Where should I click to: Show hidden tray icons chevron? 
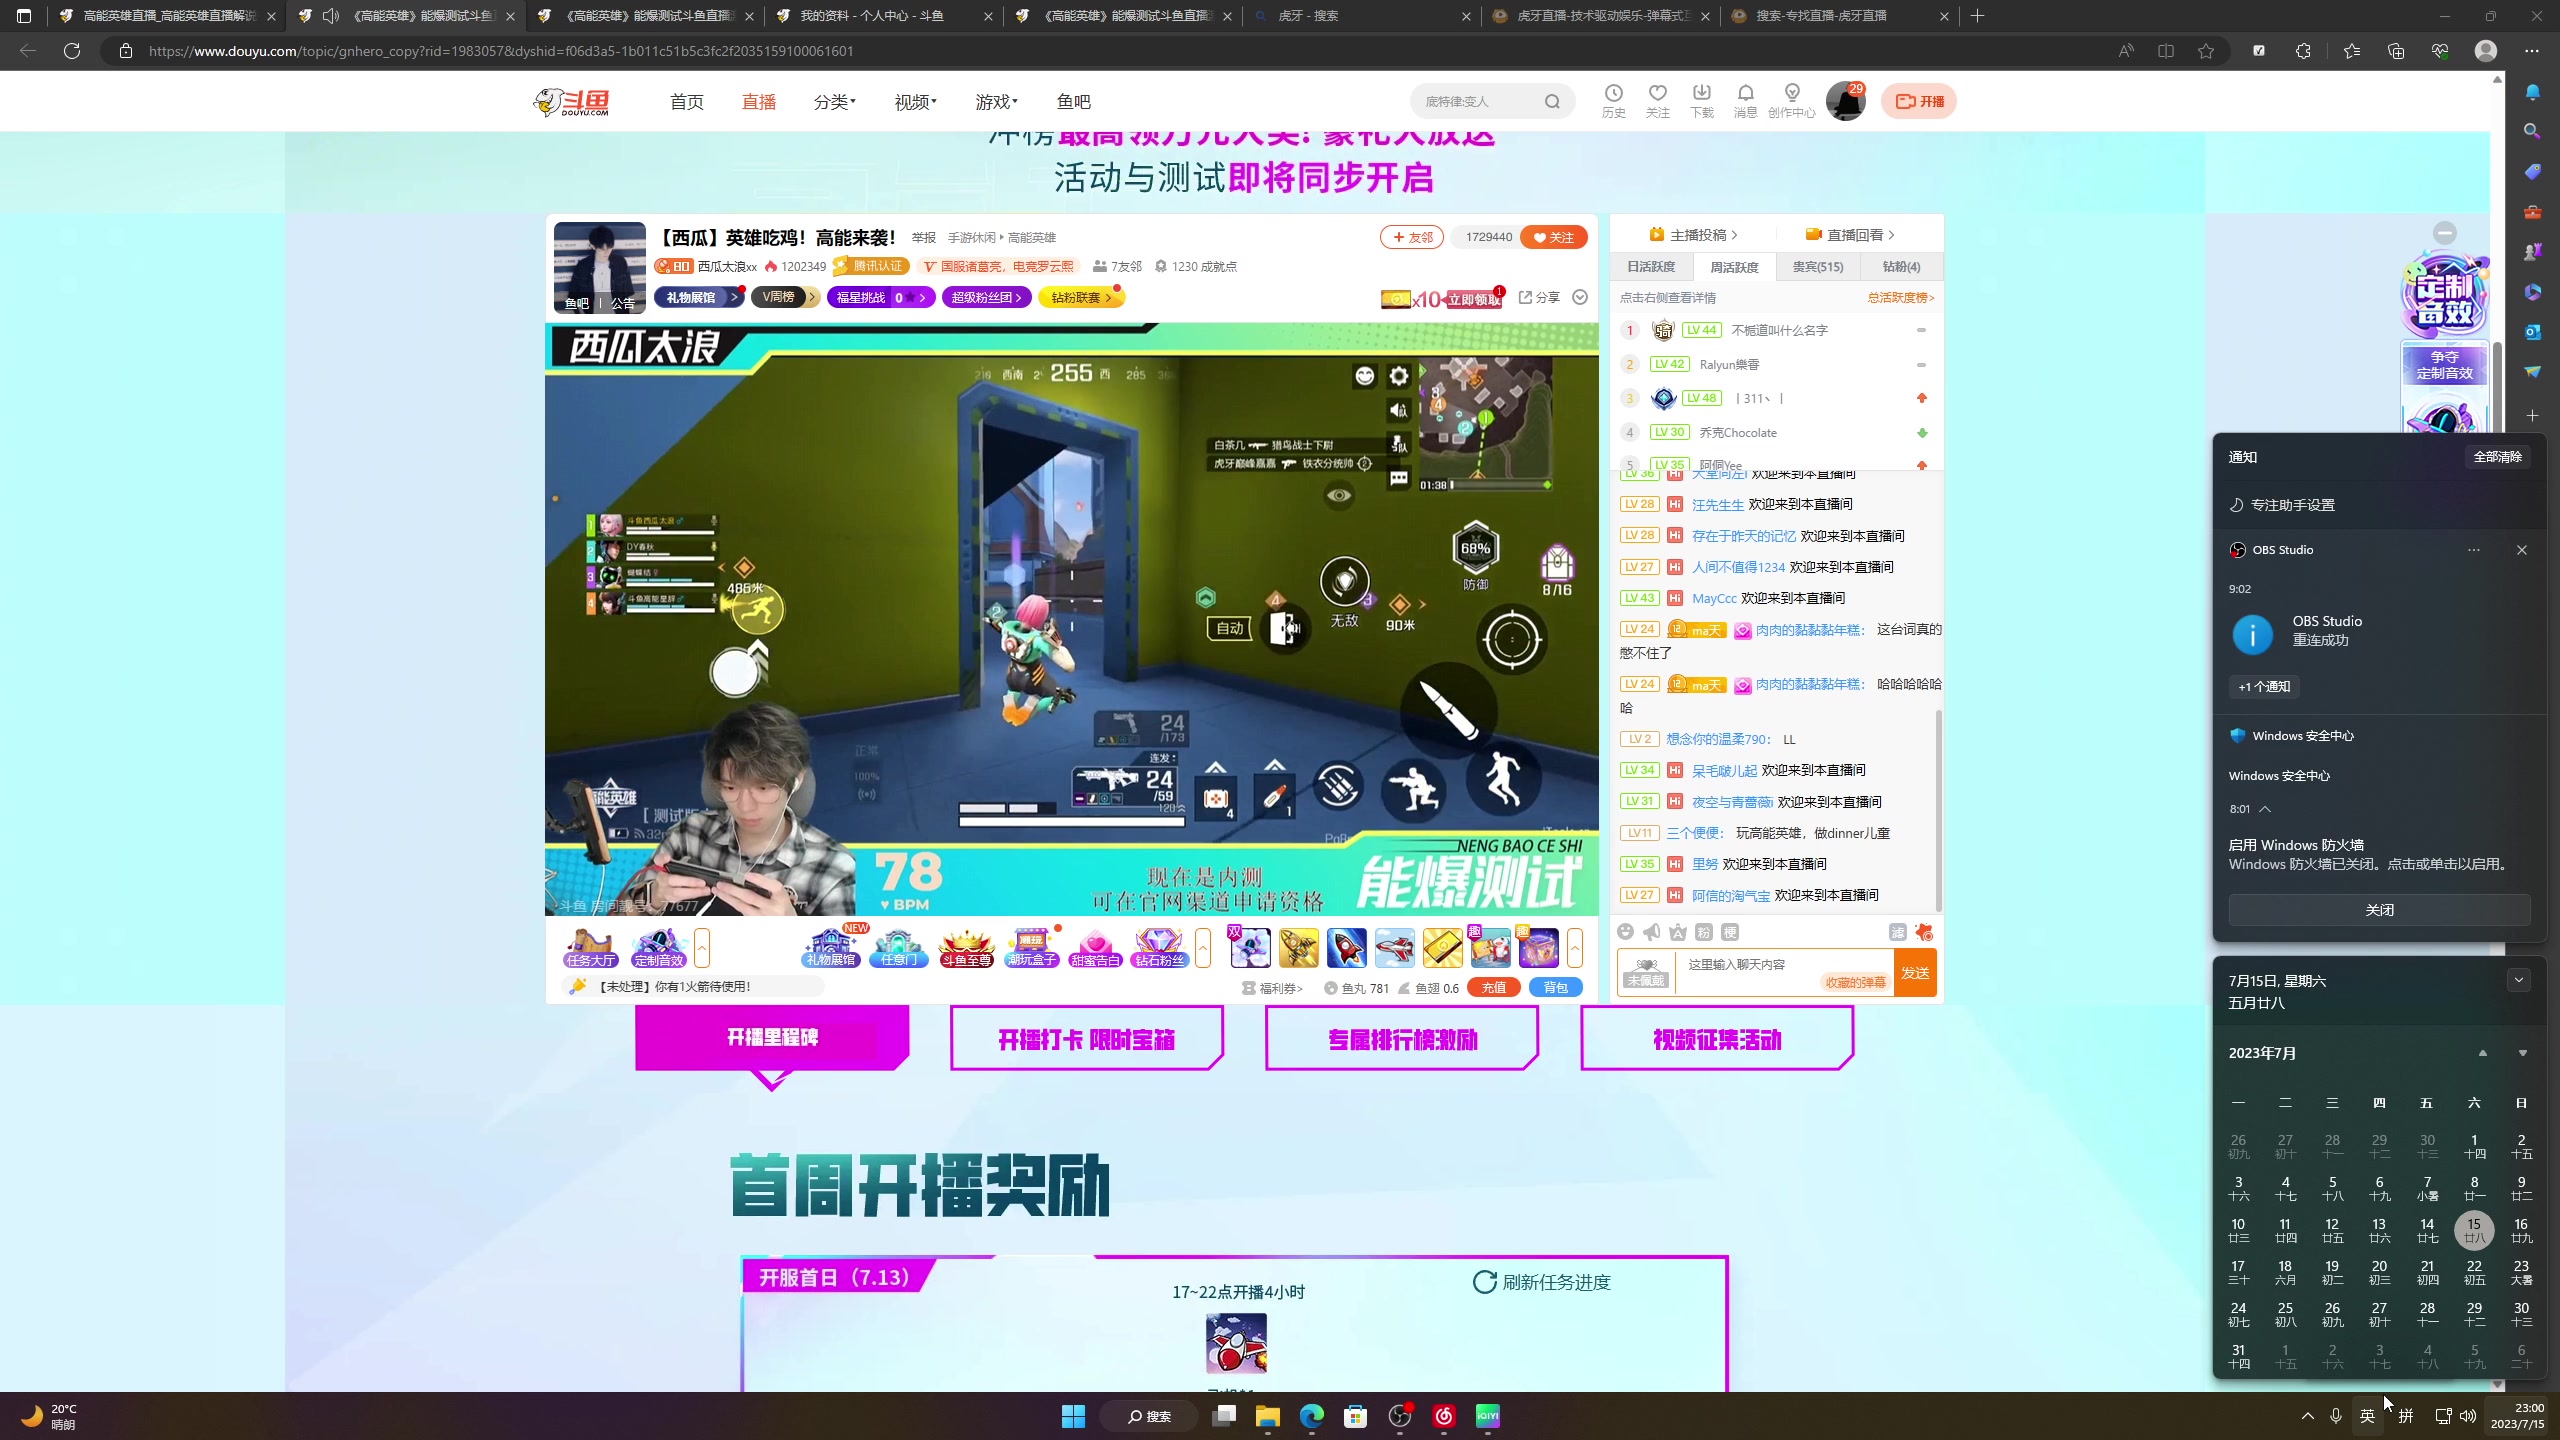pos(2307,1416)
